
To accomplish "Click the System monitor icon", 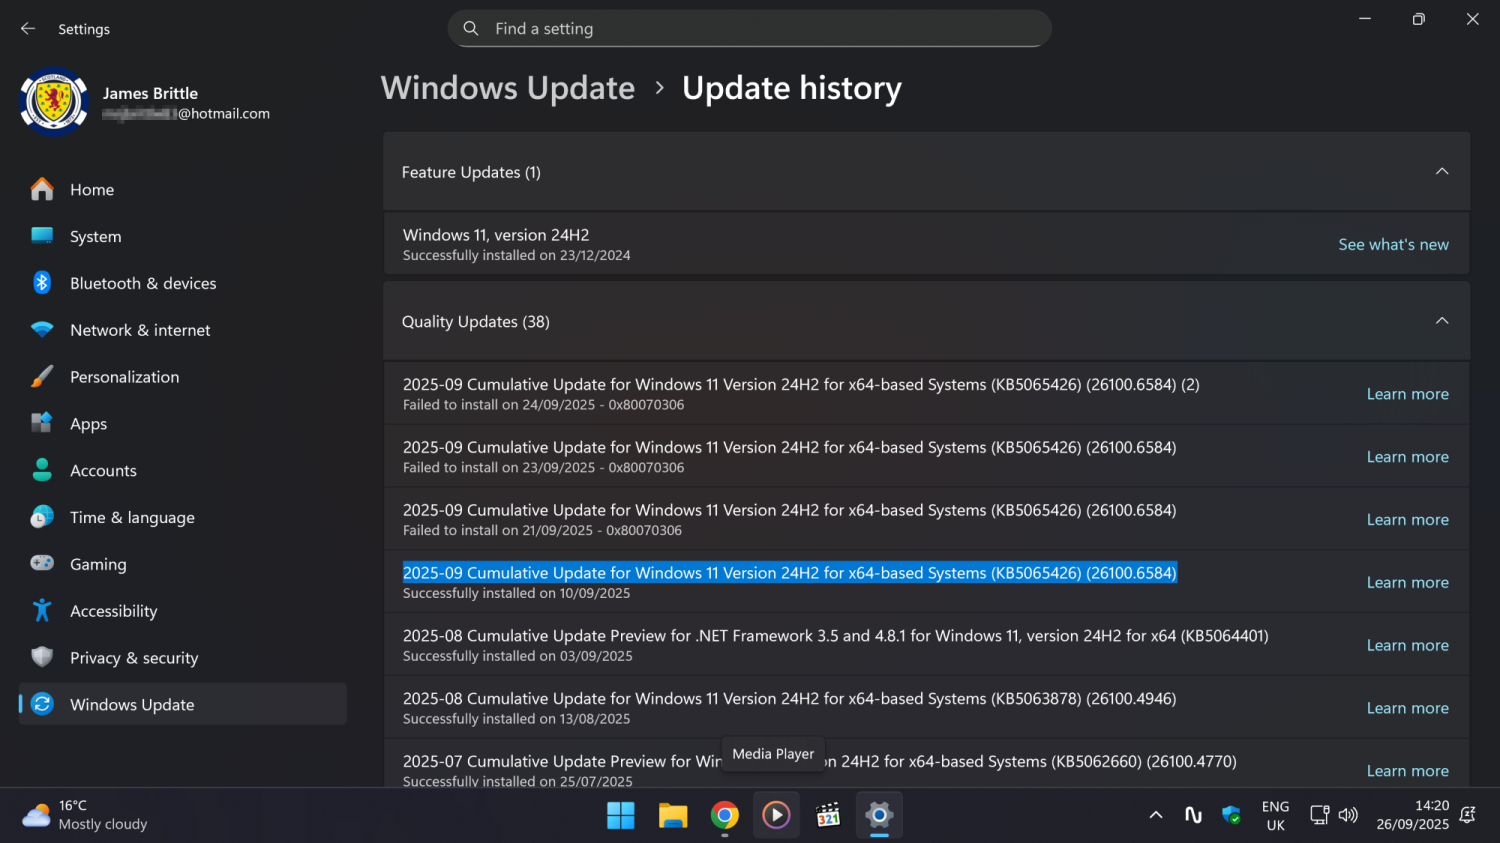I will point(42,236).
